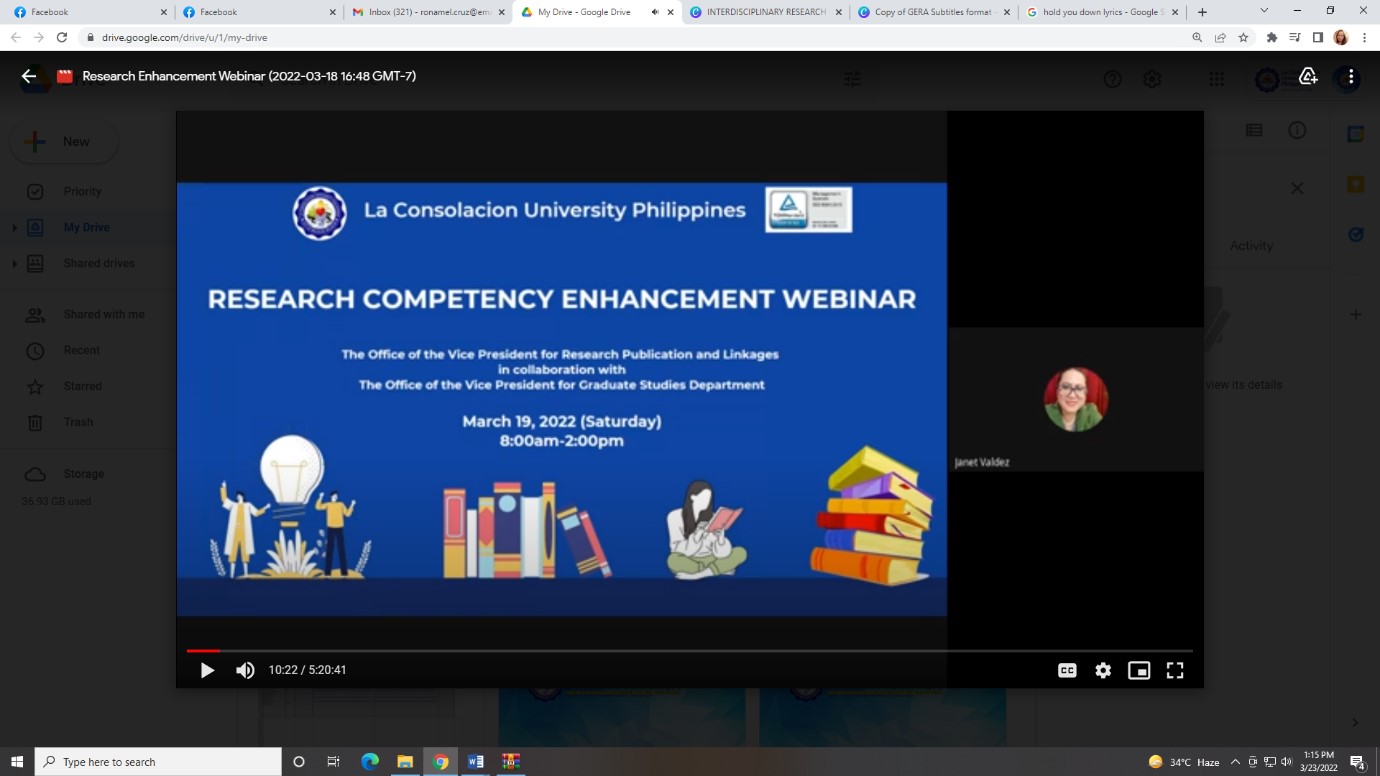Bookmark this page with star icon
Screen dimensions: 1380x776
point(1243,37)
